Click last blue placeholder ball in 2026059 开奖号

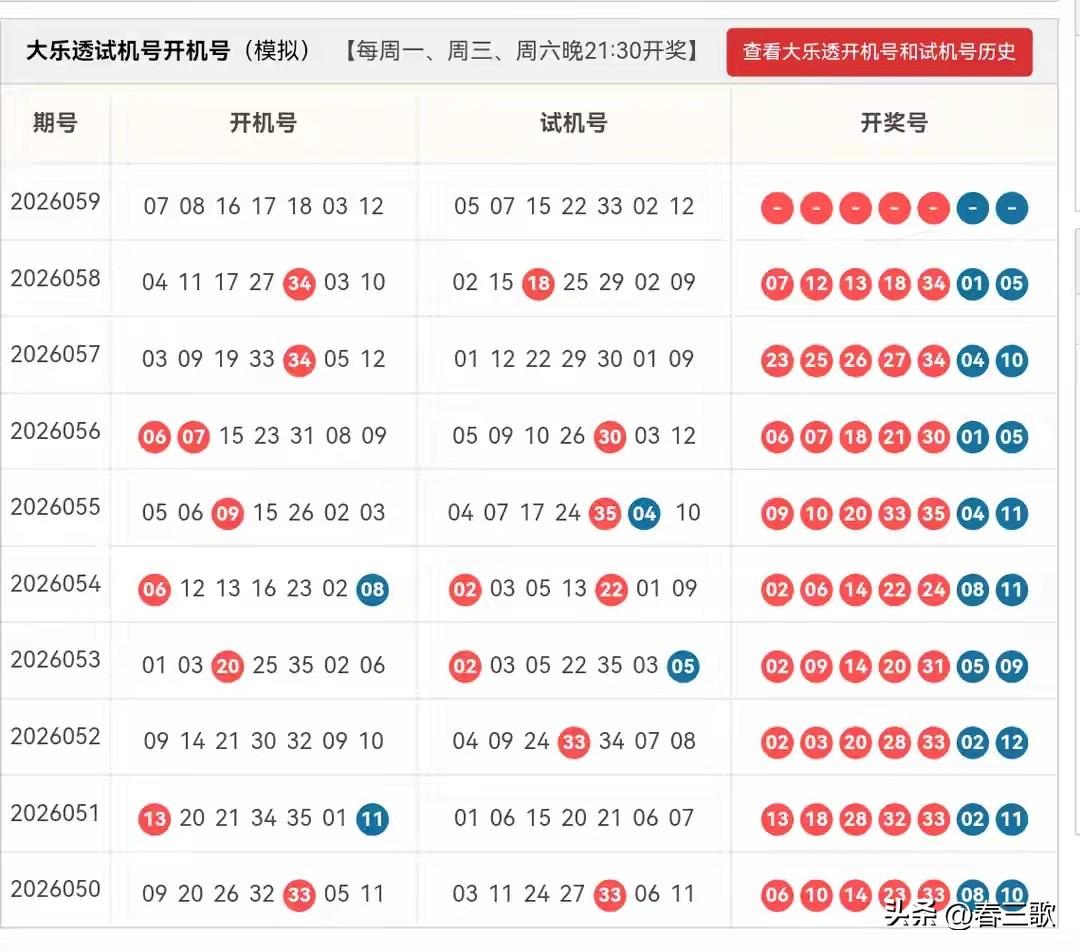[1012, 208]
